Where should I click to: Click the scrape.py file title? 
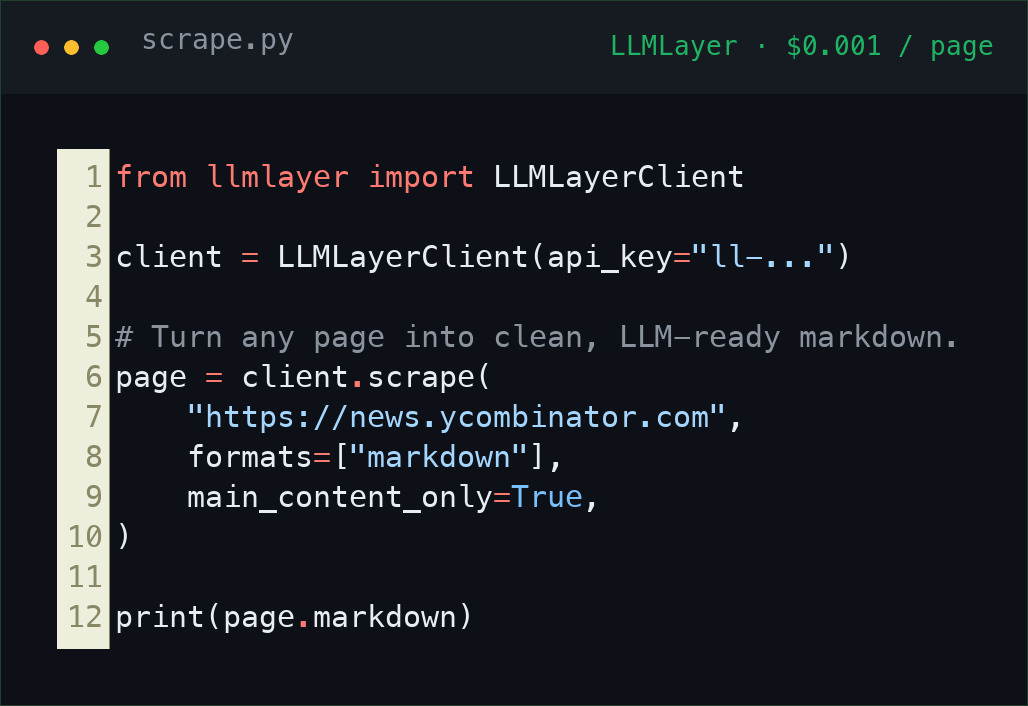pos(217,41)
